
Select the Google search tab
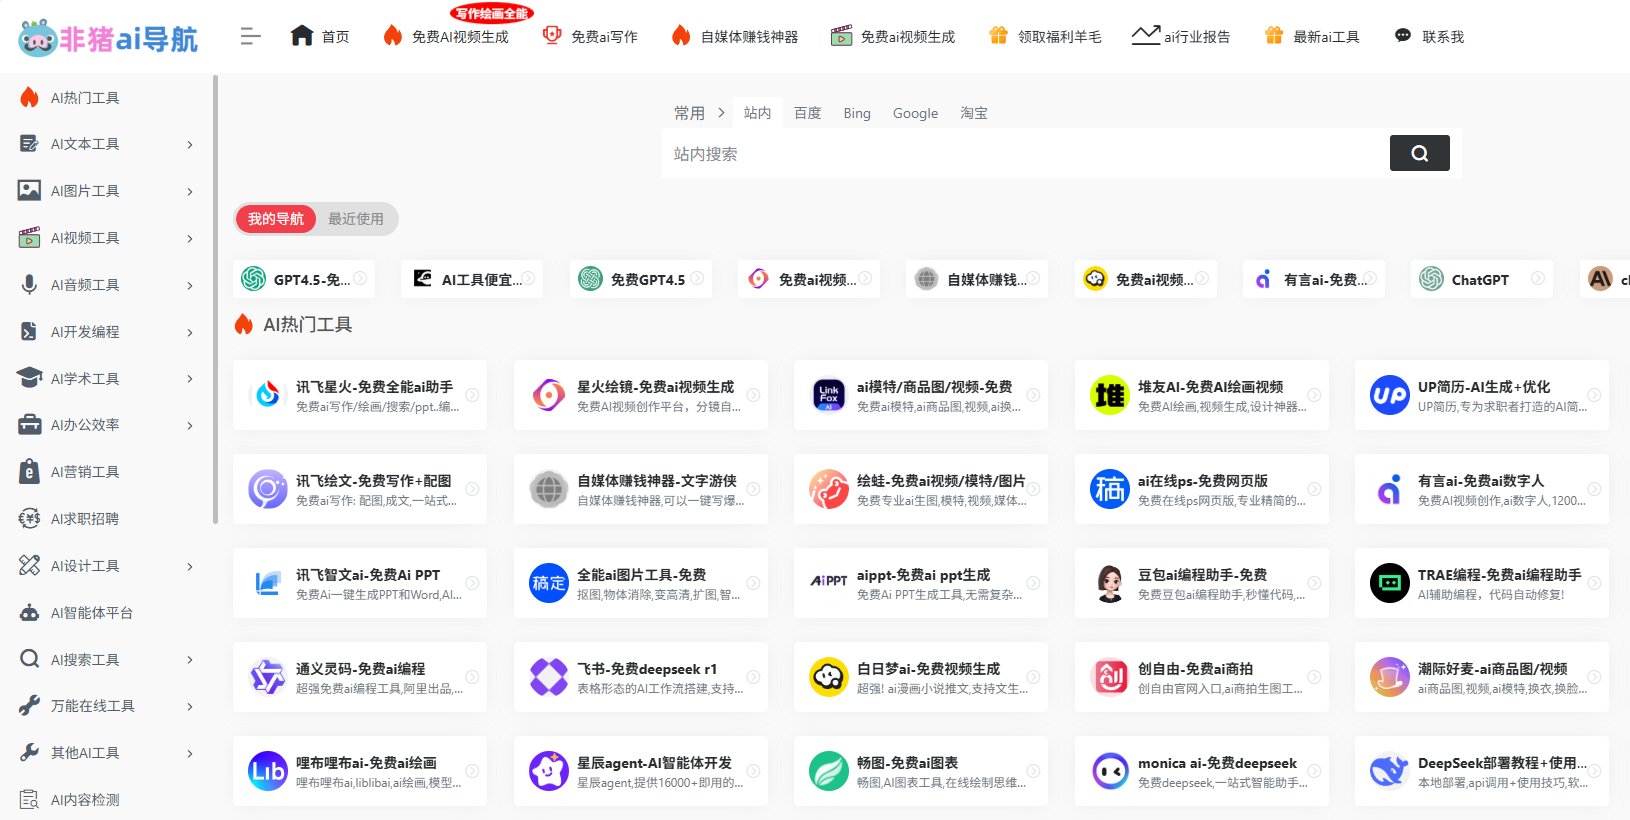coord(915,113)
